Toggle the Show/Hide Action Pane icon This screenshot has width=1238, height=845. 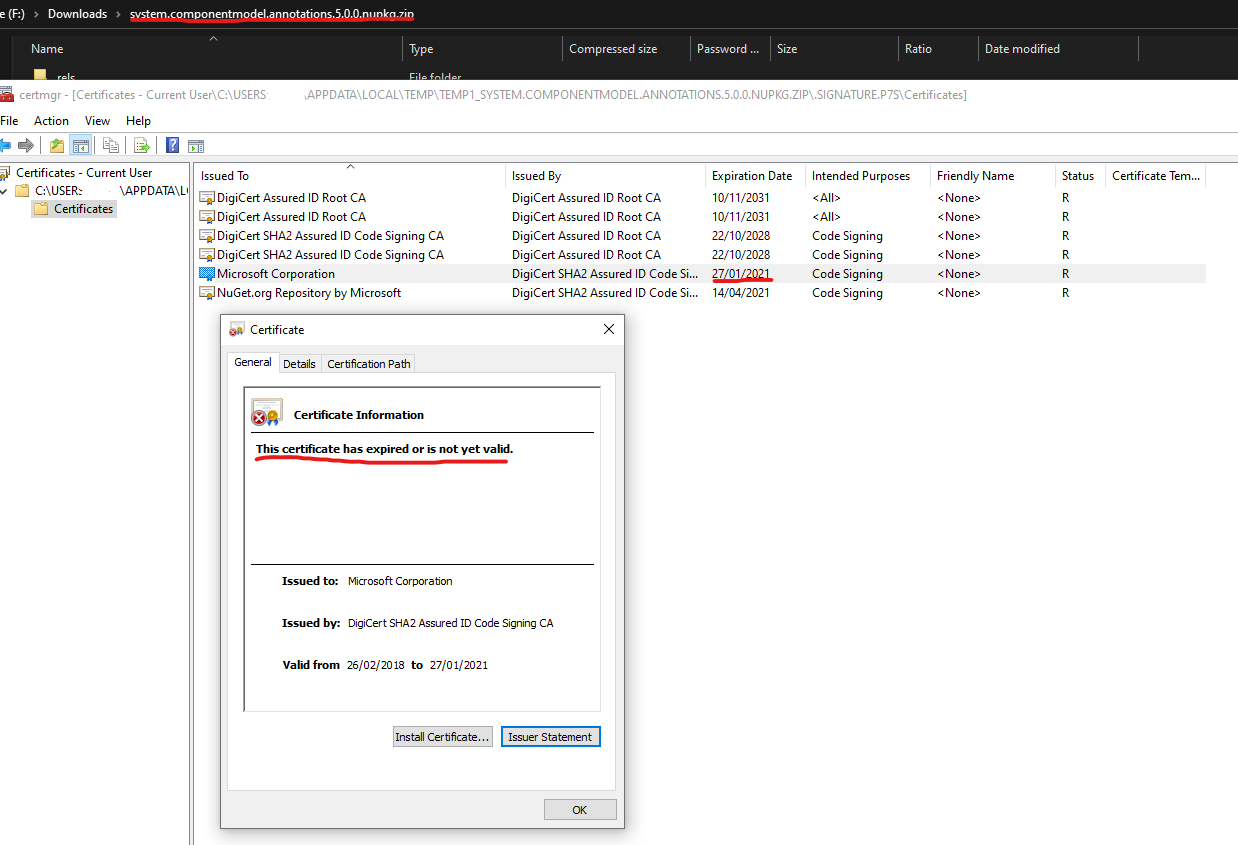[x=196, y=146]
